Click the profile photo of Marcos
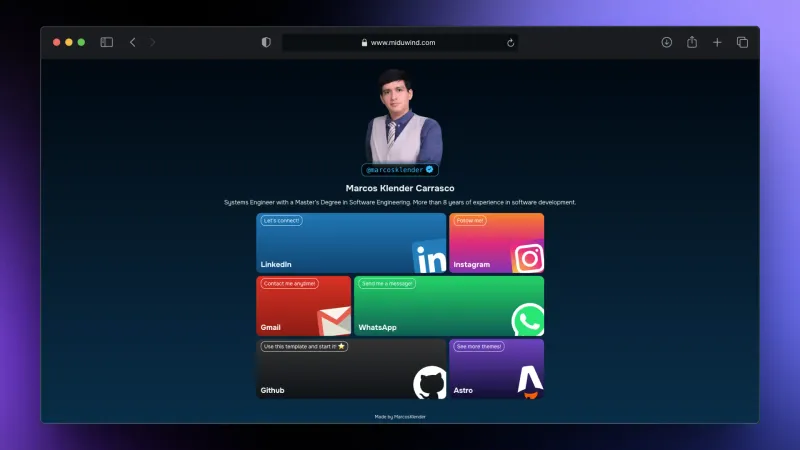The height and width of the screenshot is (450, 800). [x=399, y=115]
